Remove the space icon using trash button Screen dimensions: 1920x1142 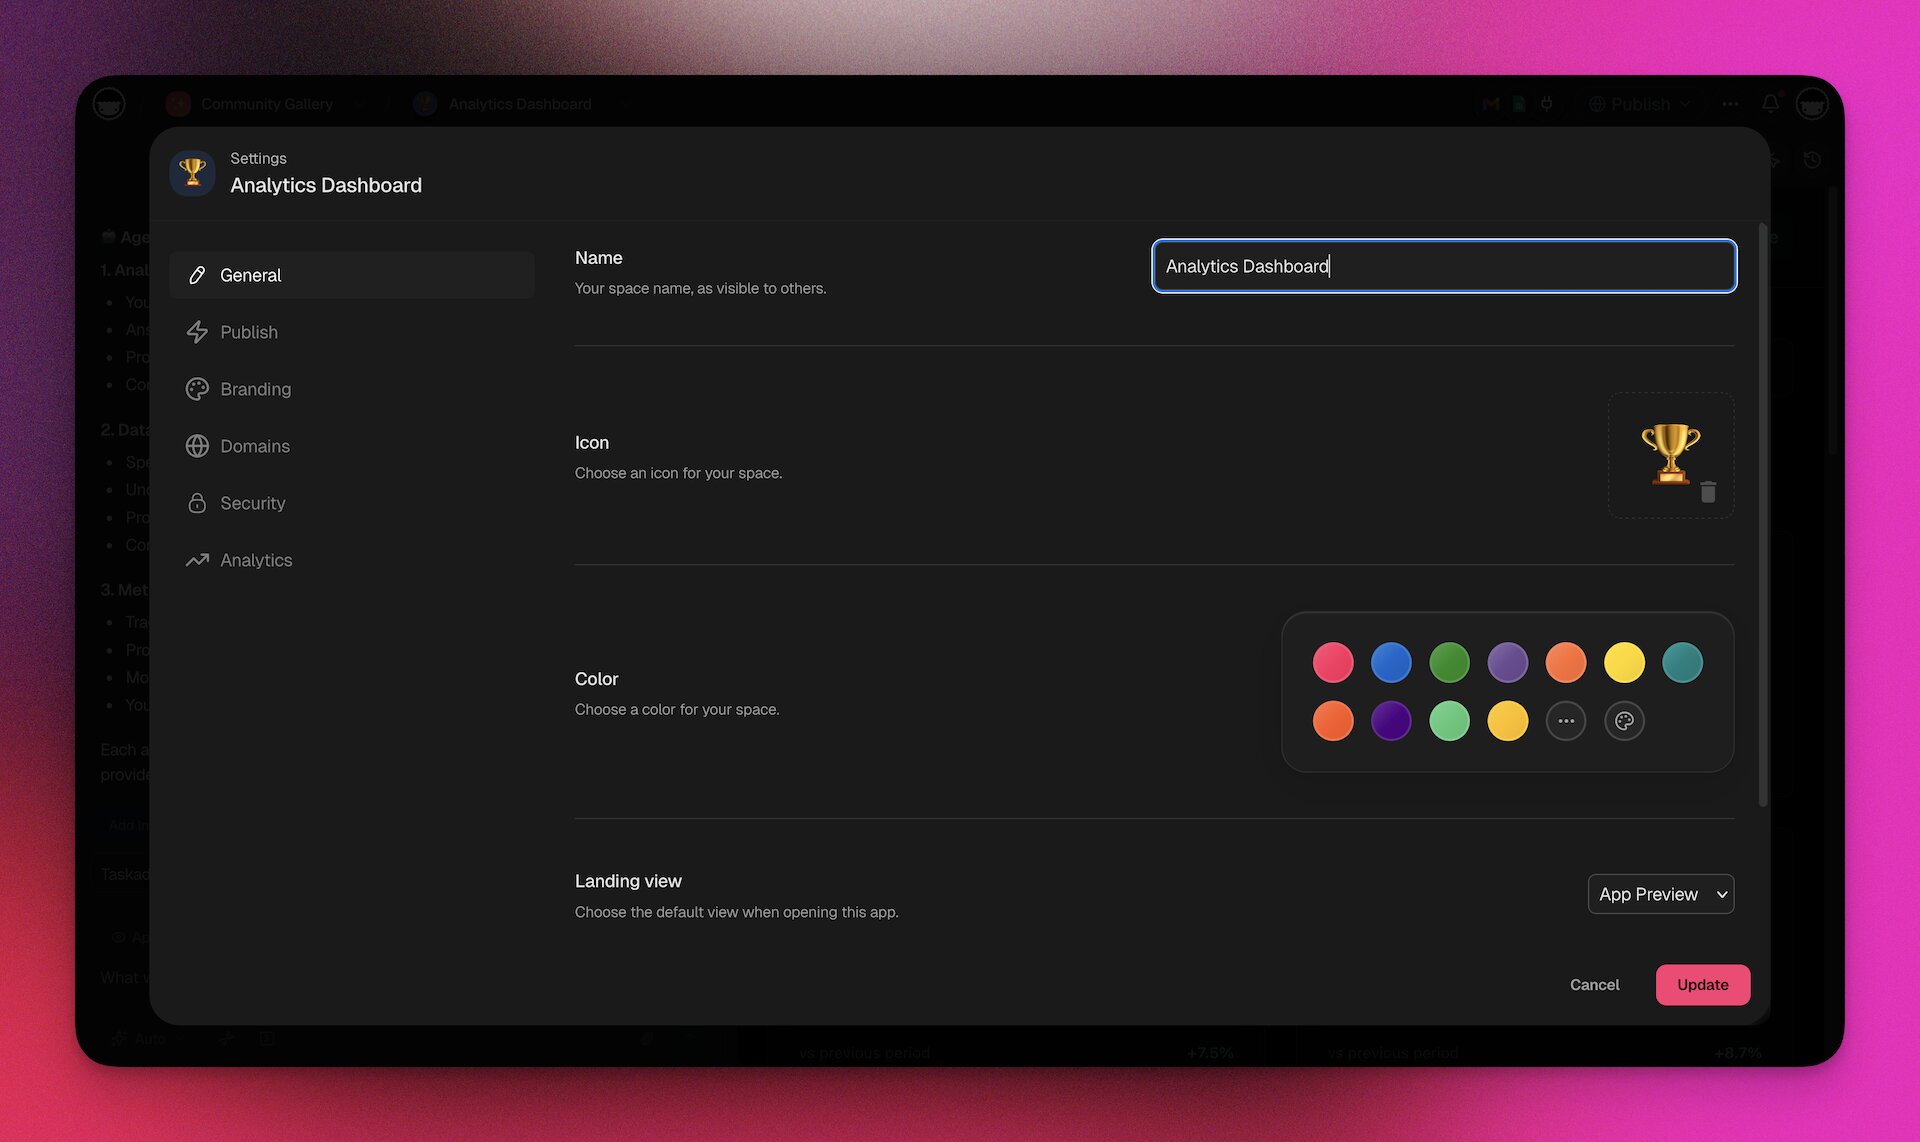[x=1708, y=491]
